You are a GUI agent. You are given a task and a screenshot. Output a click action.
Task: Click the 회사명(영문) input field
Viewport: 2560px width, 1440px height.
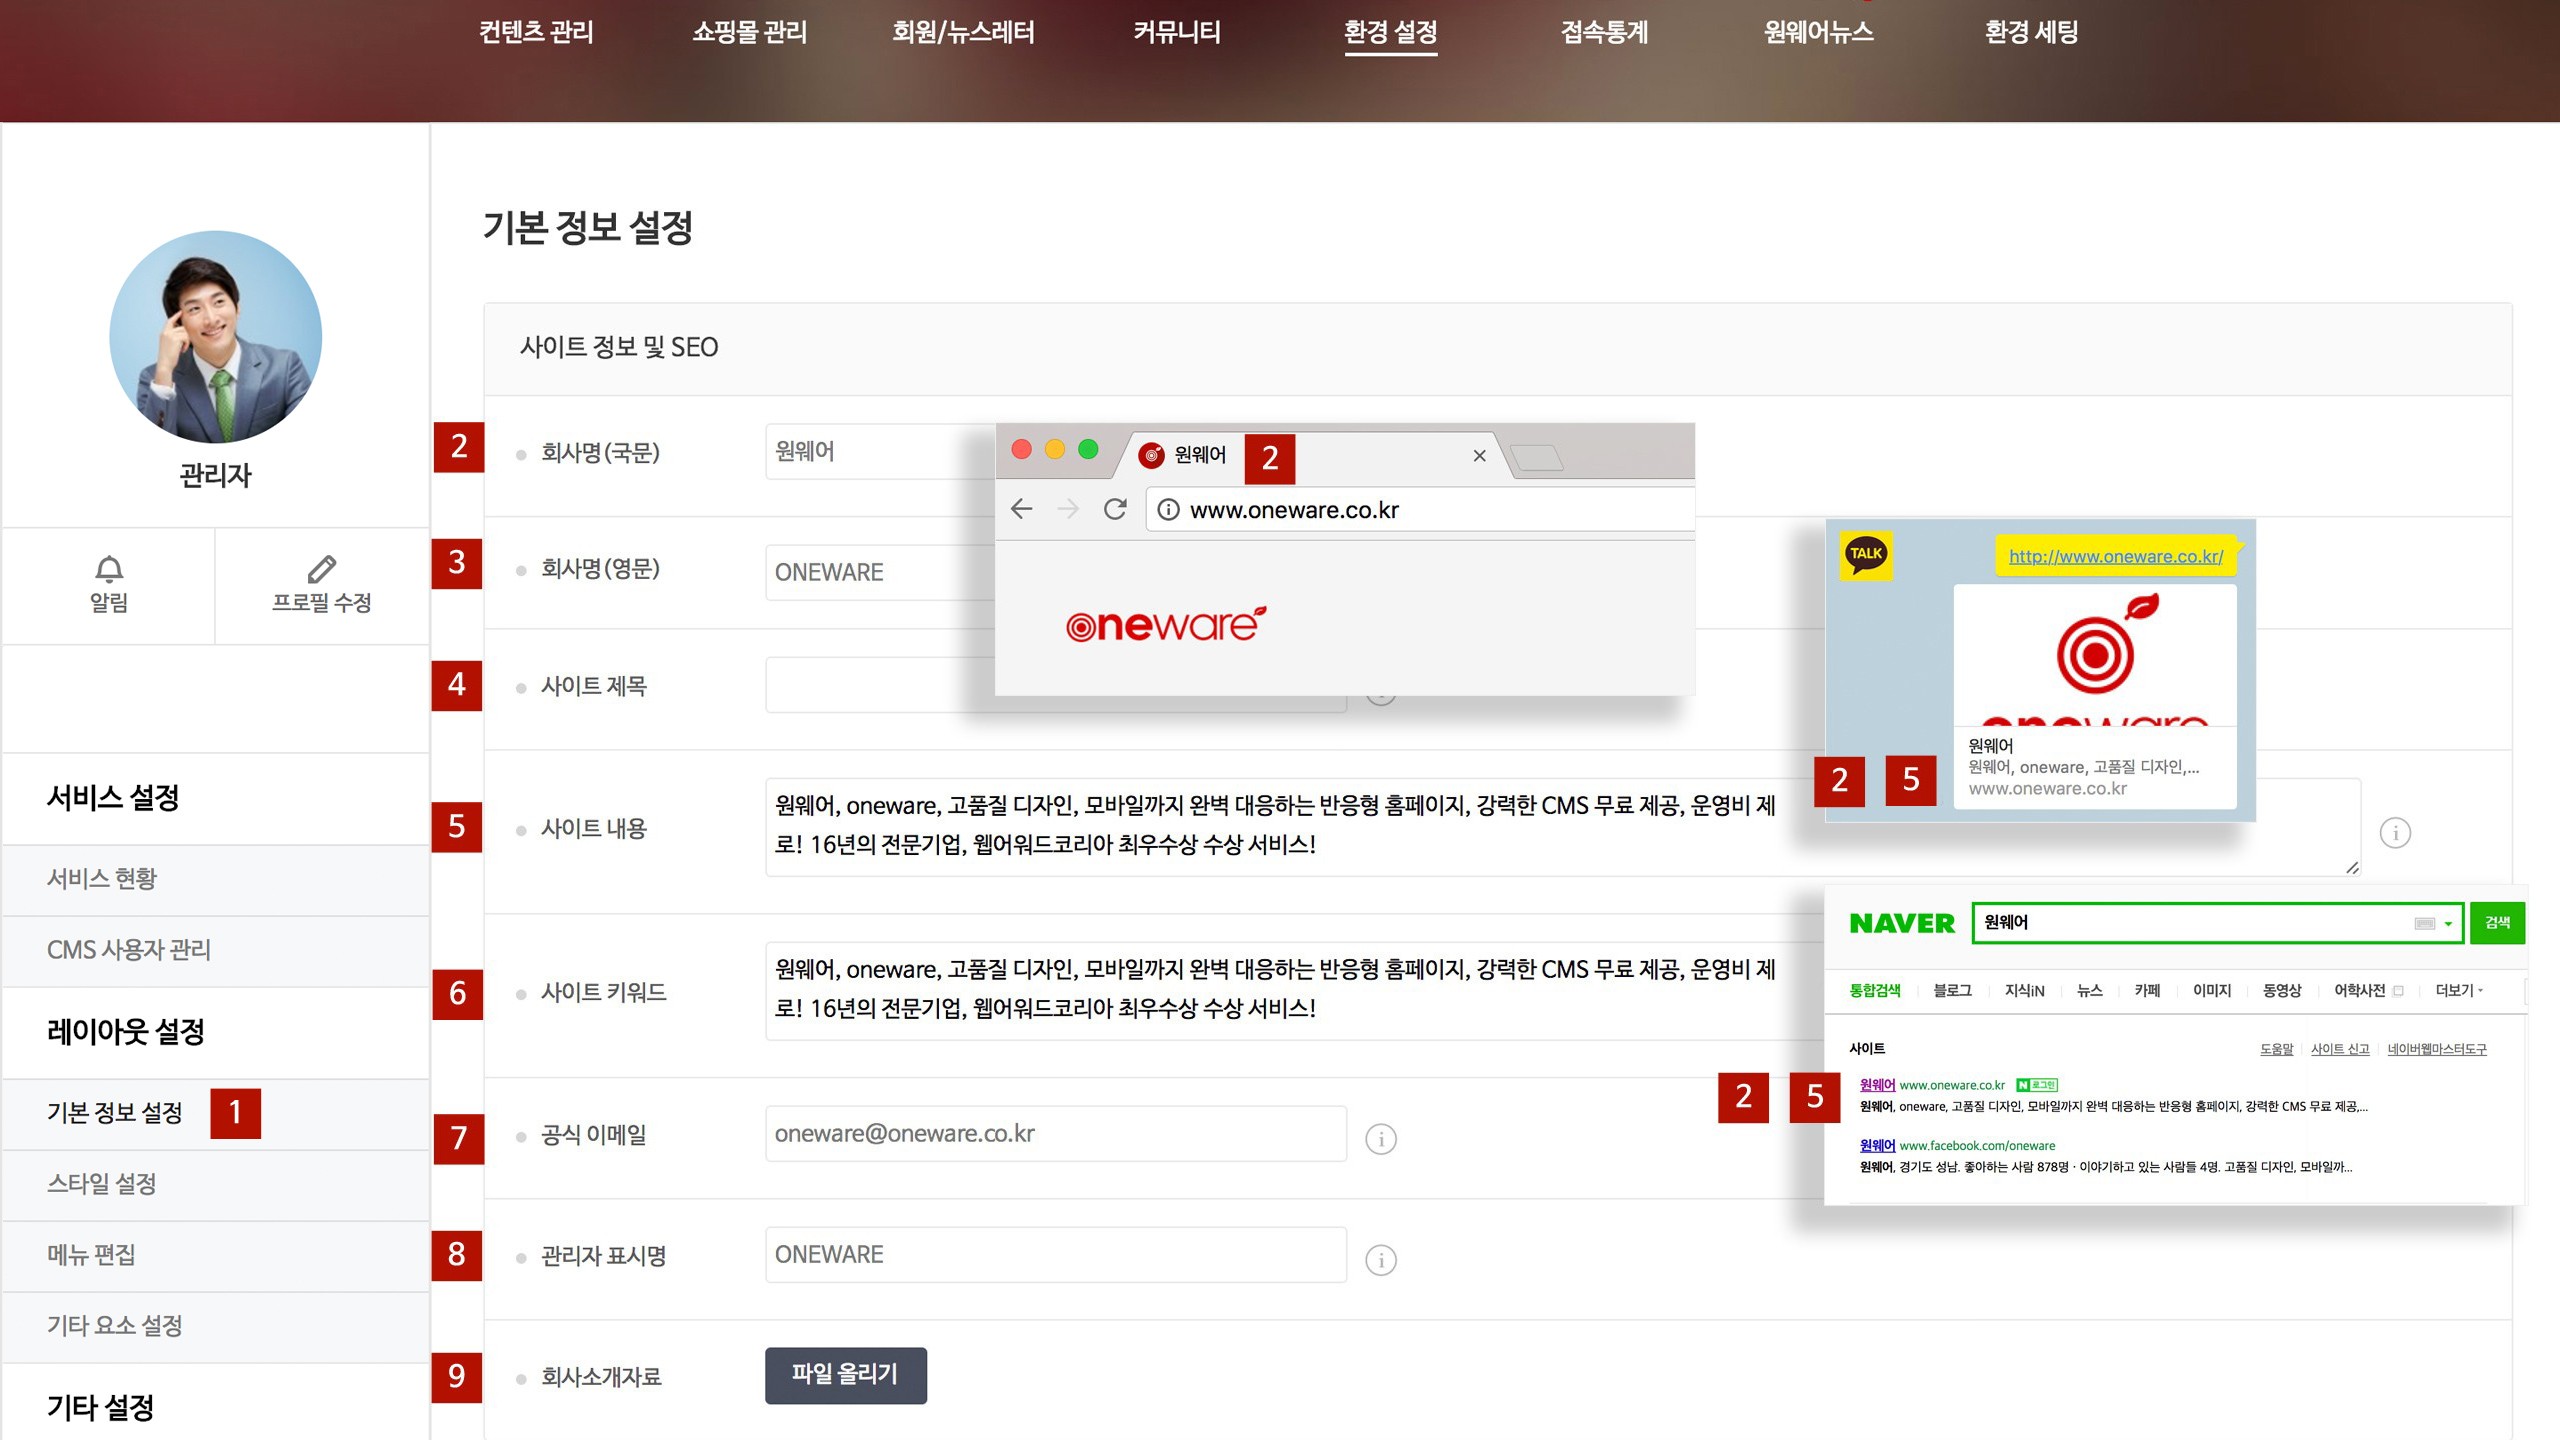pos(880,572)
